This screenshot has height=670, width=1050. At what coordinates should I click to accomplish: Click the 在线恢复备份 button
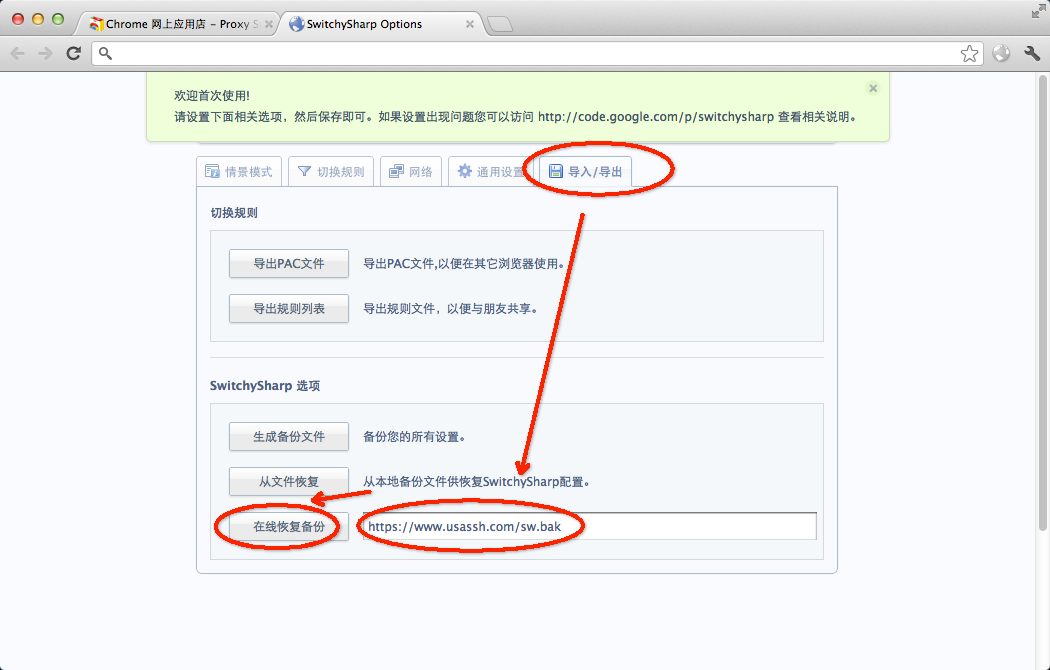(289, 526)
